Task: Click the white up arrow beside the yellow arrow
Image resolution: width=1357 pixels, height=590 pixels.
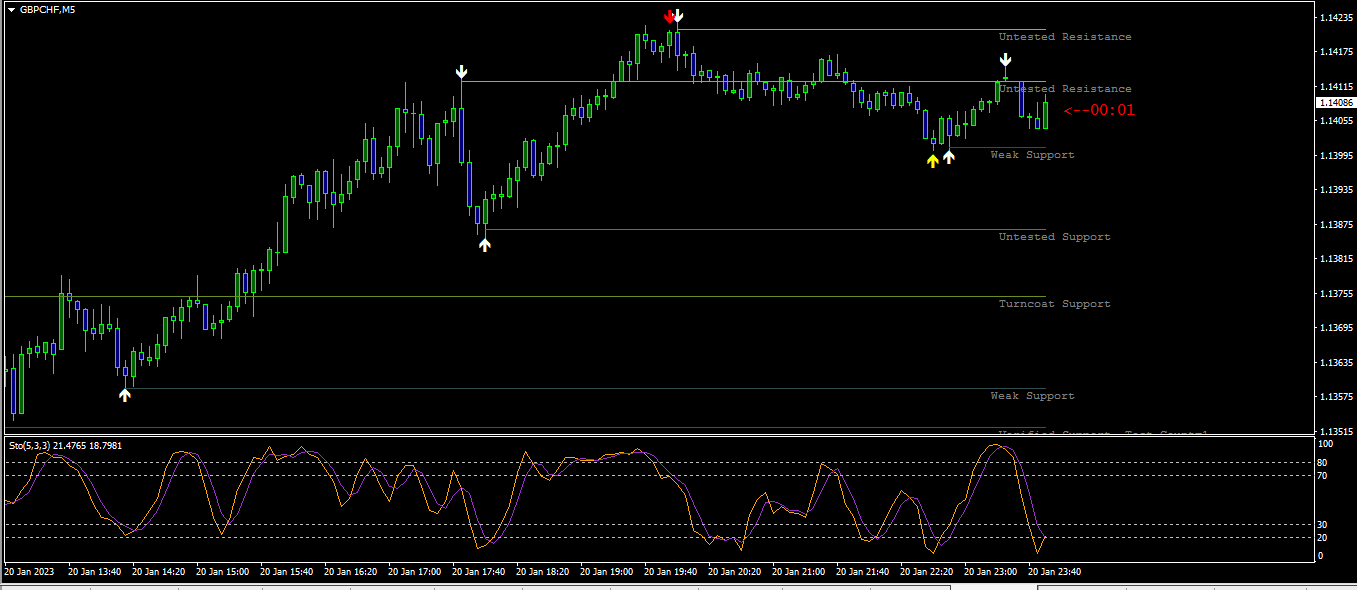Action: pos(949,156)
